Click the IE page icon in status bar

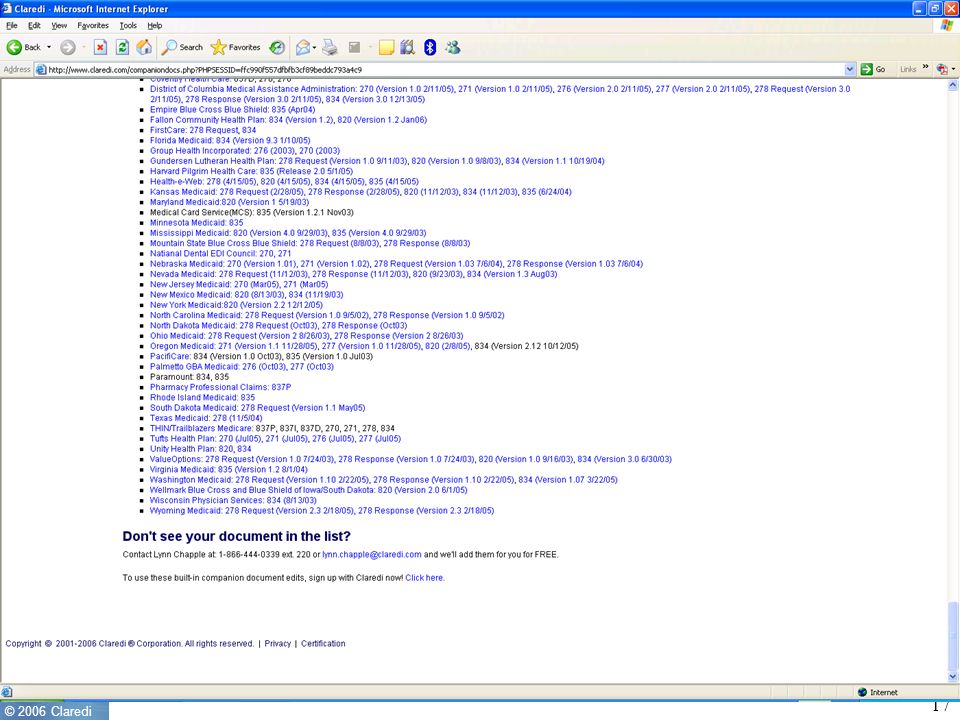(6, 692)
